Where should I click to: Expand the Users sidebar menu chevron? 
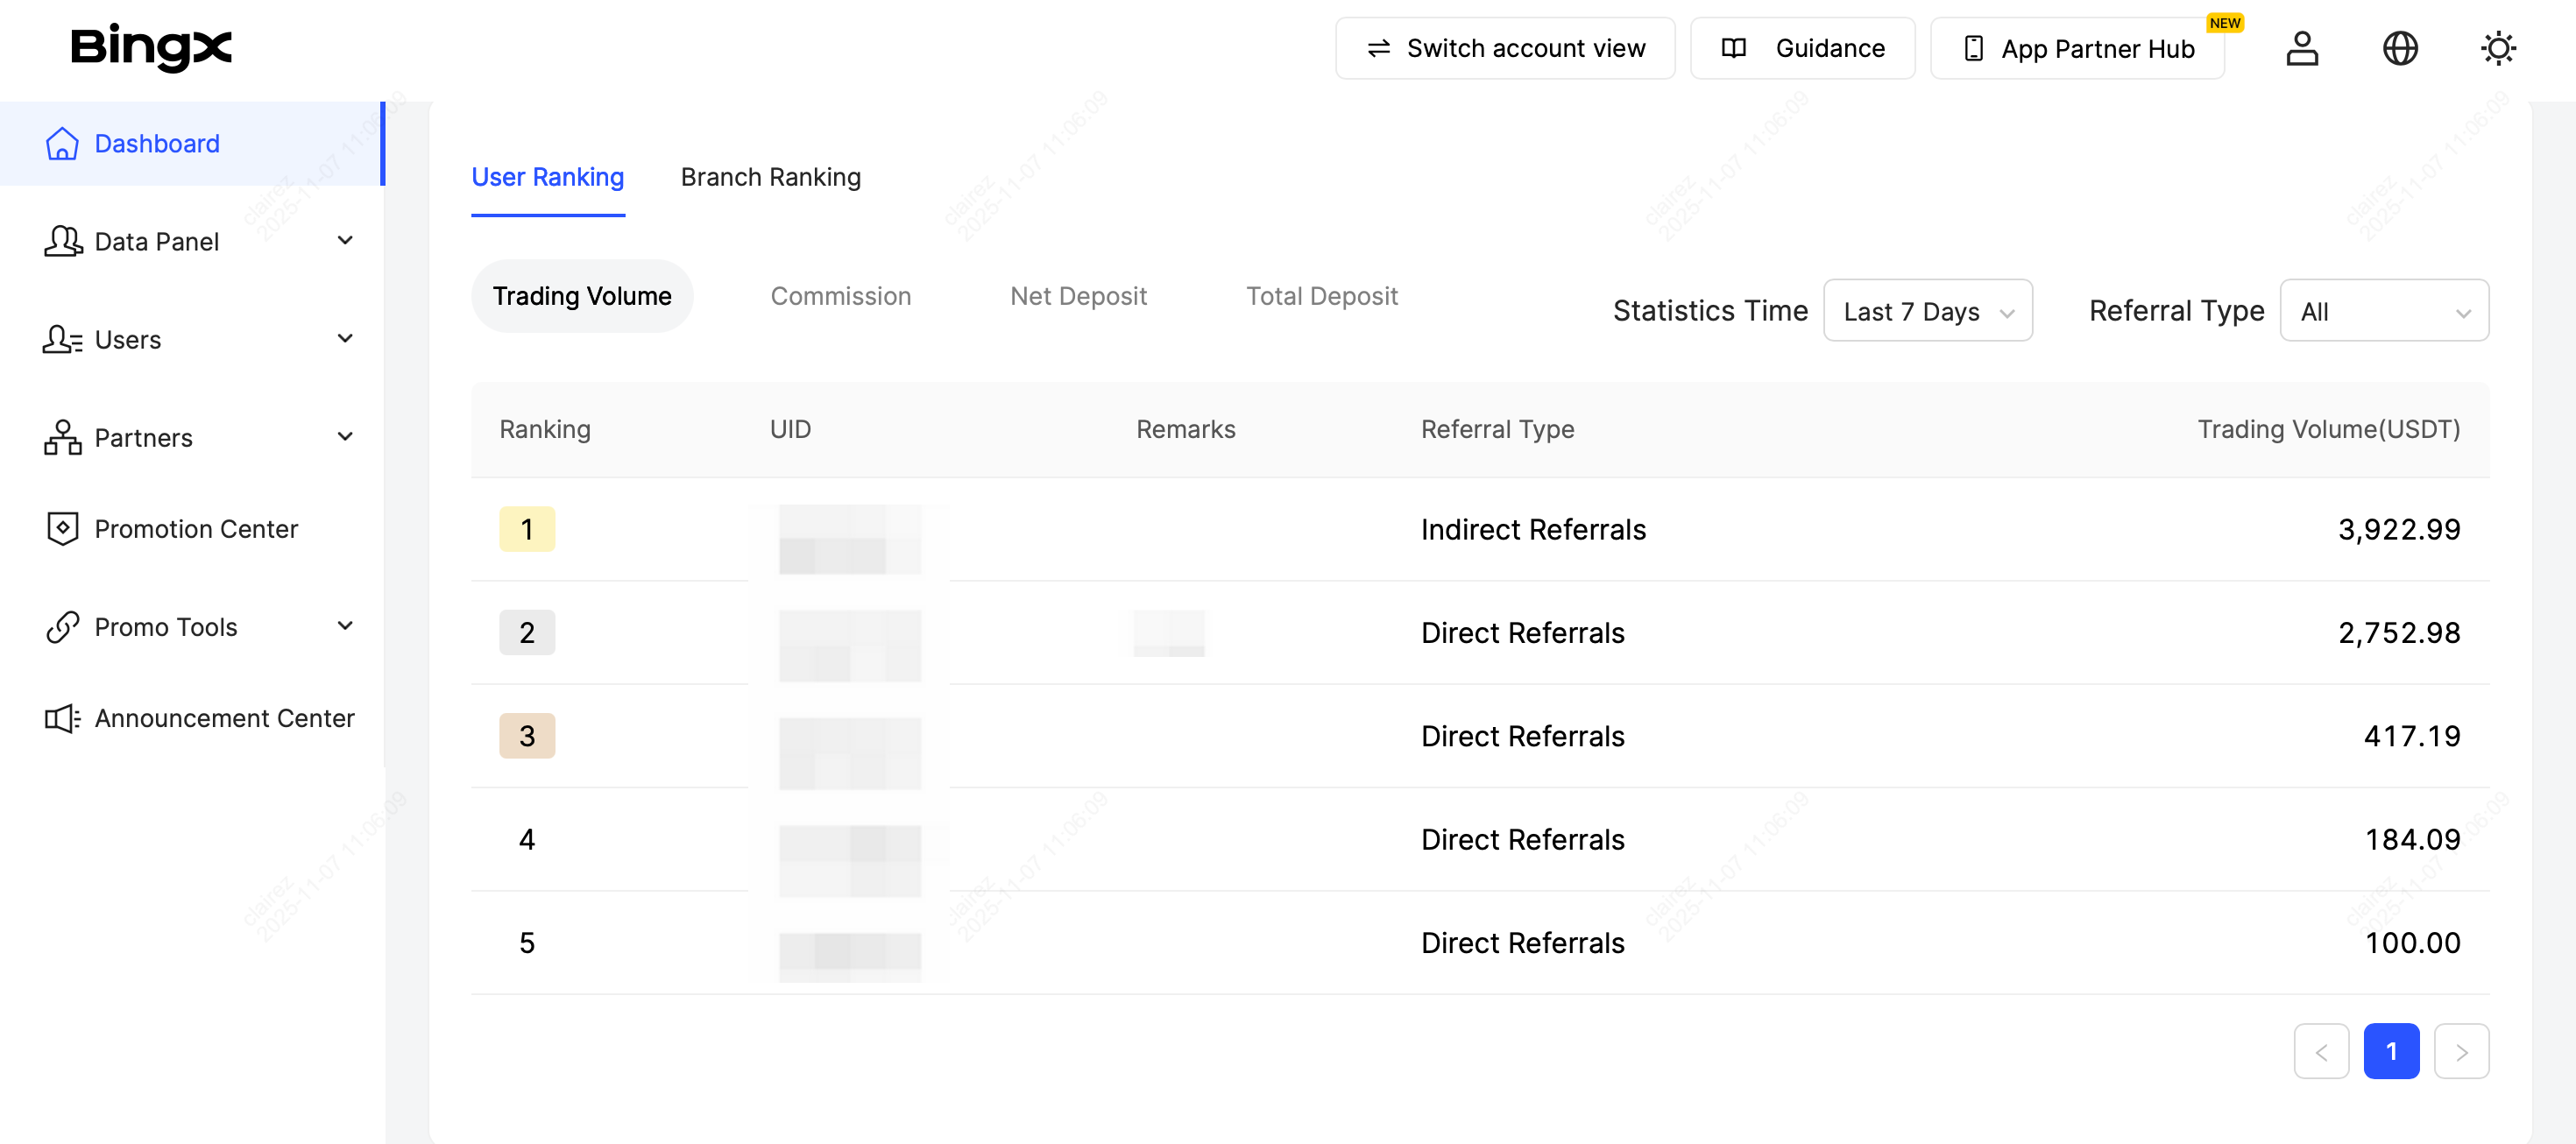pyautogui.click(x=345, y=339)
